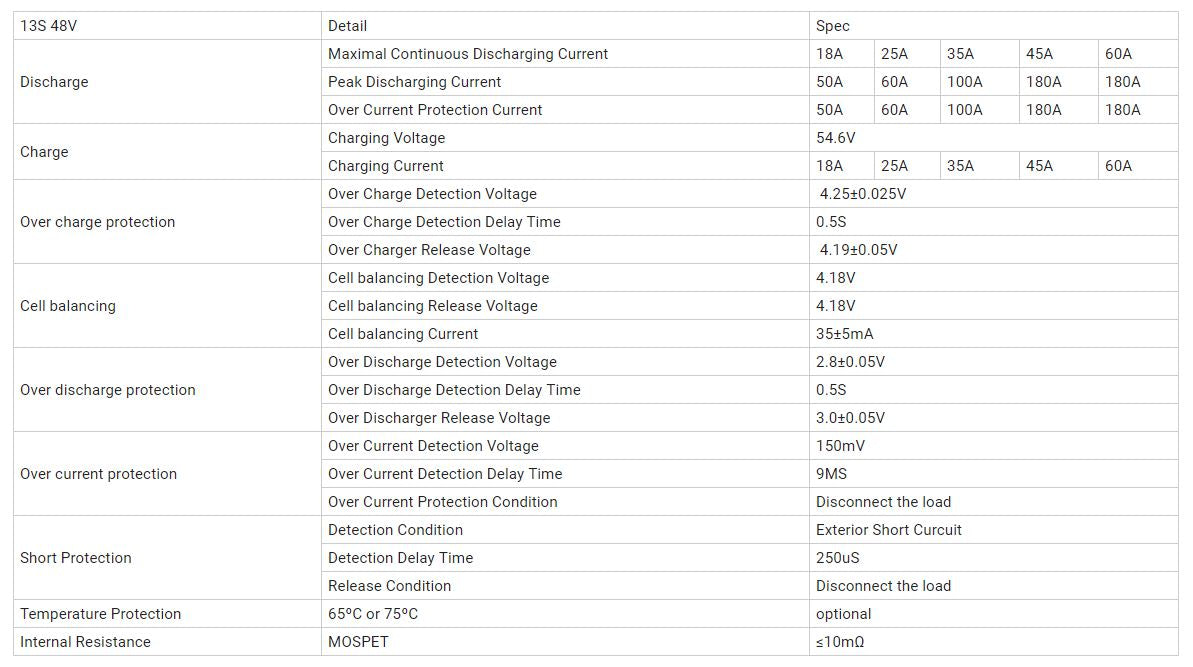Click "Maximal Continuous Discharging Current" row label
The image size is (1193, 667).
[468, 54]
